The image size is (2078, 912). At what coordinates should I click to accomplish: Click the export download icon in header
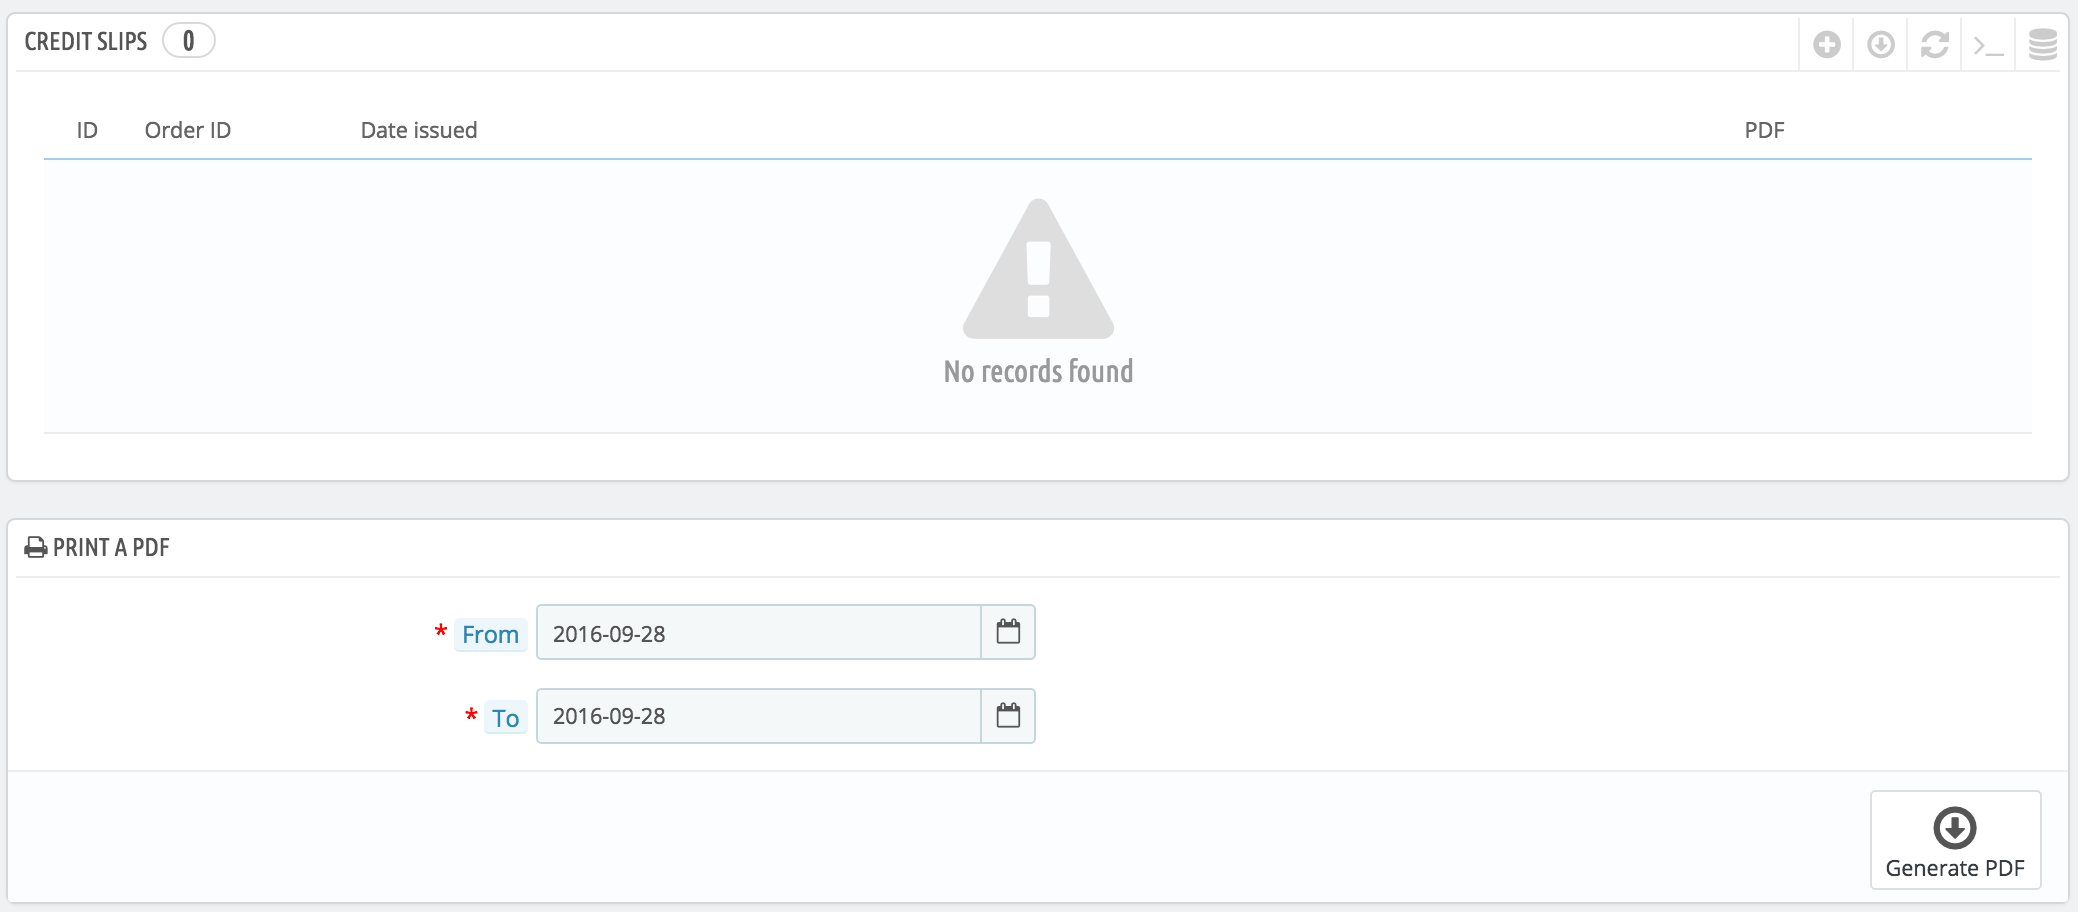1880,45
